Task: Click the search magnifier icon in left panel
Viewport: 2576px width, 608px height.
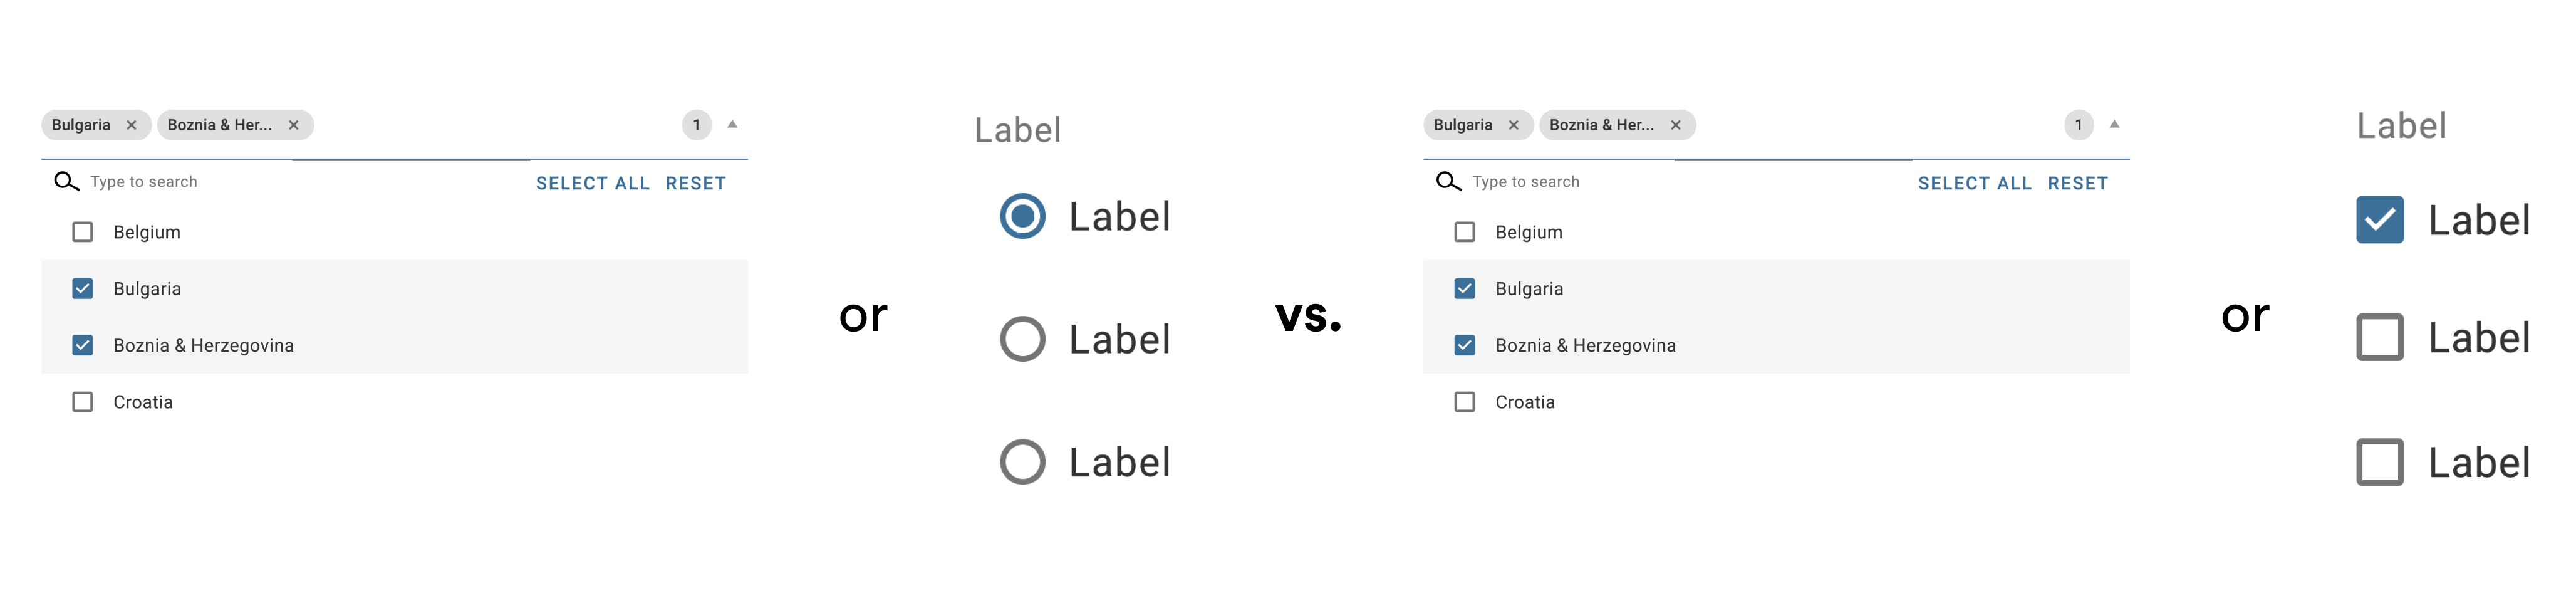Action: click(x=66, y=181)
